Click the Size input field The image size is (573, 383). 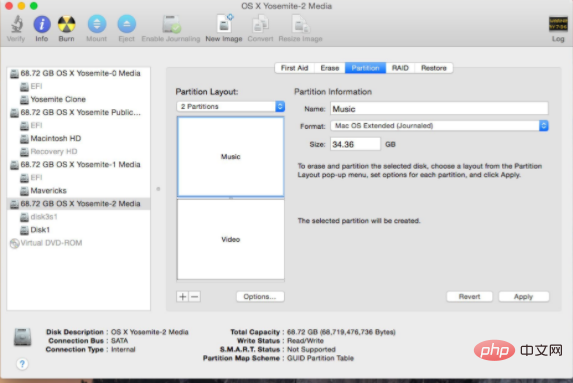click(x=355, y=144)
